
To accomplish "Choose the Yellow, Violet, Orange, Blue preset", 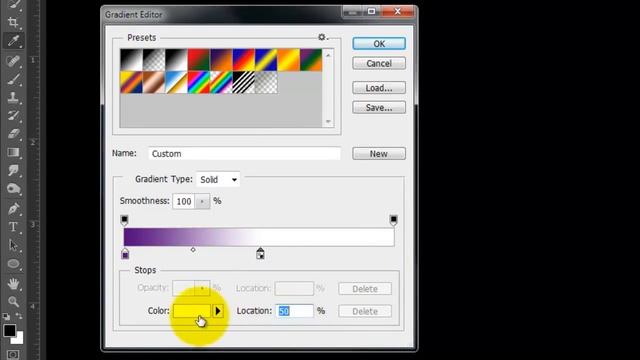I will pyautogui.click(x=131, y=82).
